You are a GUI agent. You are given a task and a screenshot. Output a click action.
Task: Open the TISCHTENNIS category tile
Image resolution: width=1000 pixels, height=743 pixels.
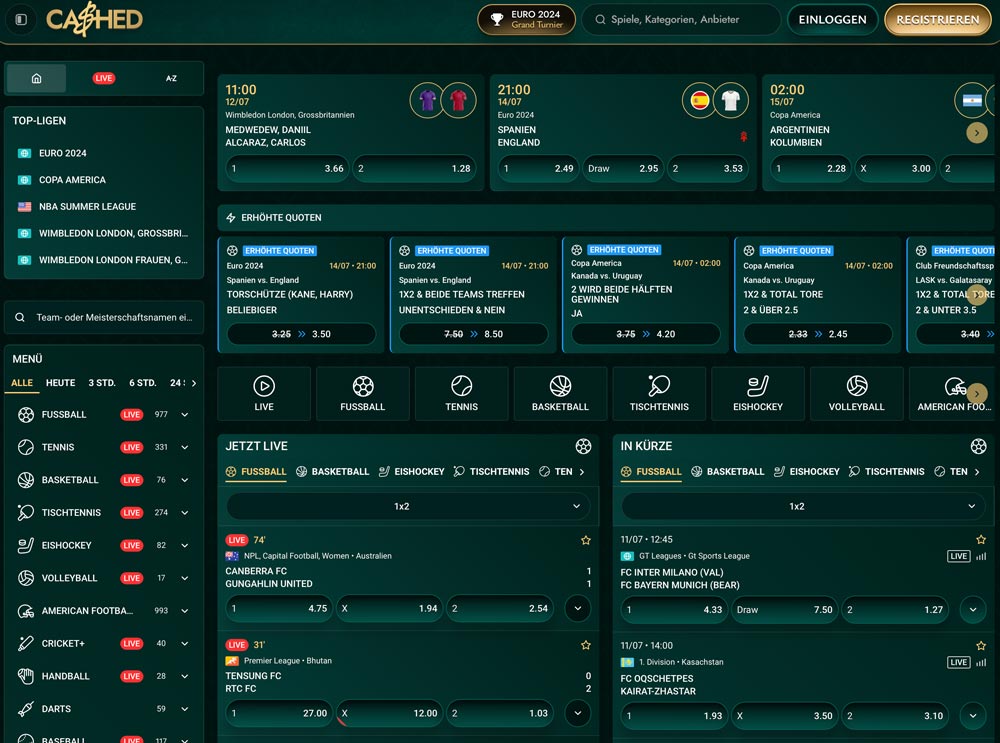(659, 394)
